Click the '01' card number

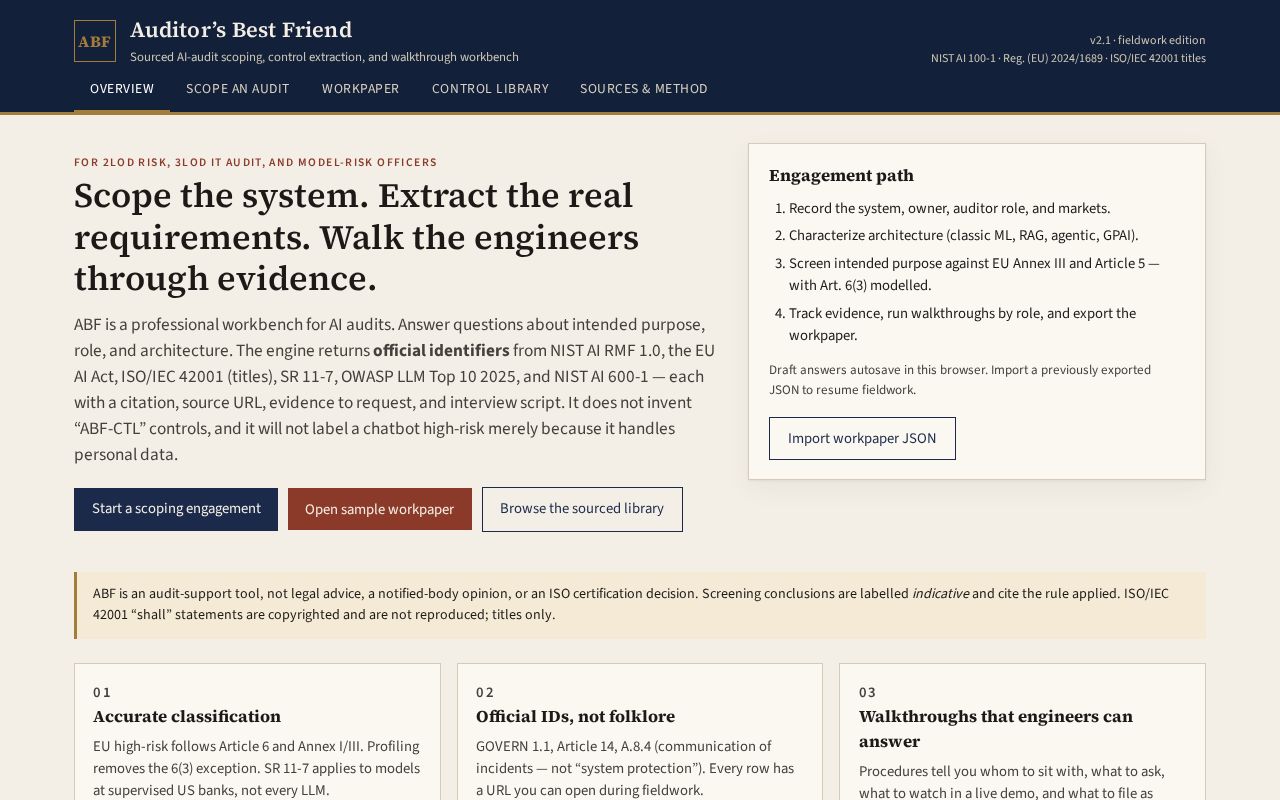coord(102,692)
